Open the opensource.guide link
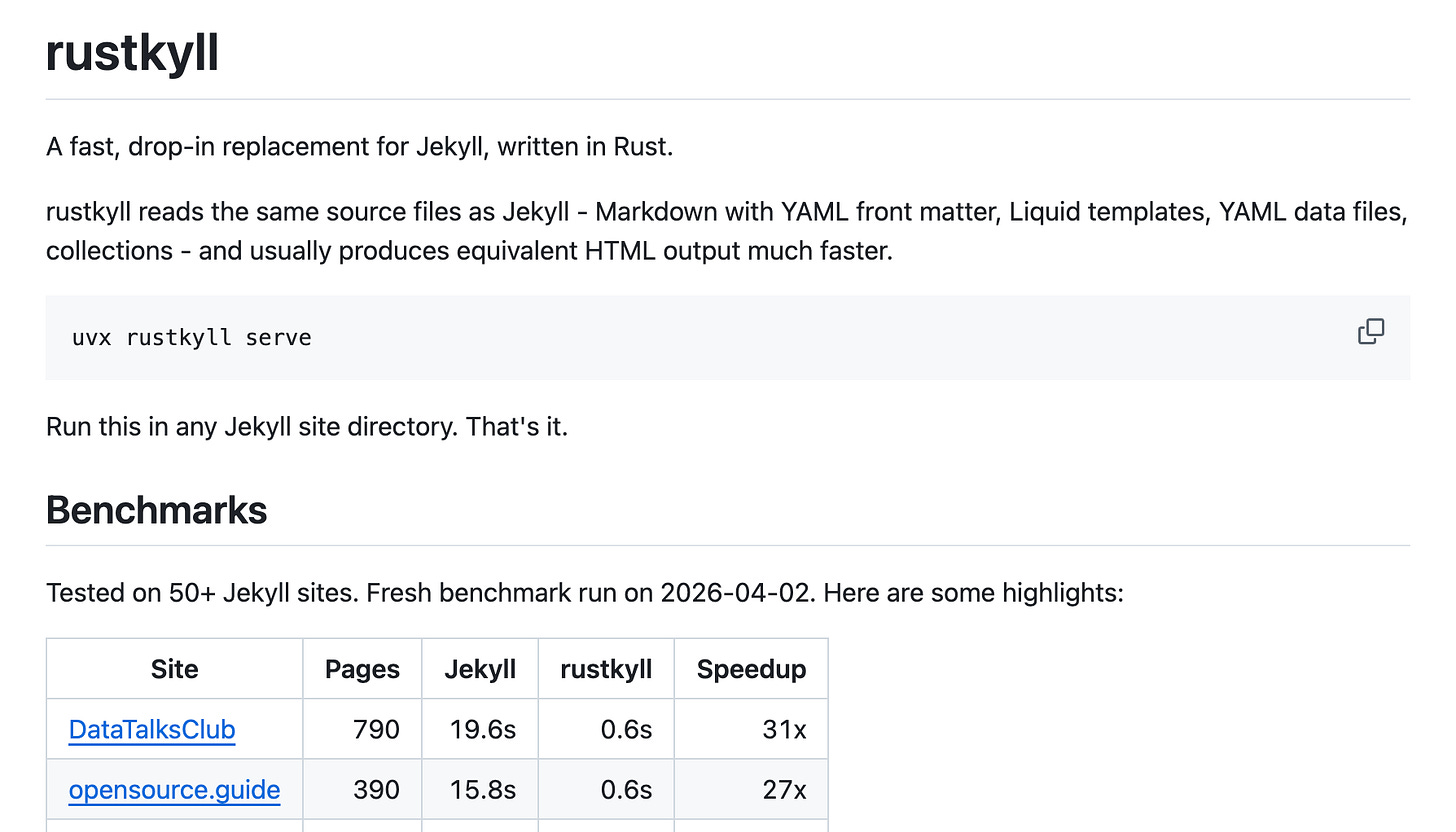The height and width of the screenshot is (832, 1456). pyautogui.click(x=174, y=790)
